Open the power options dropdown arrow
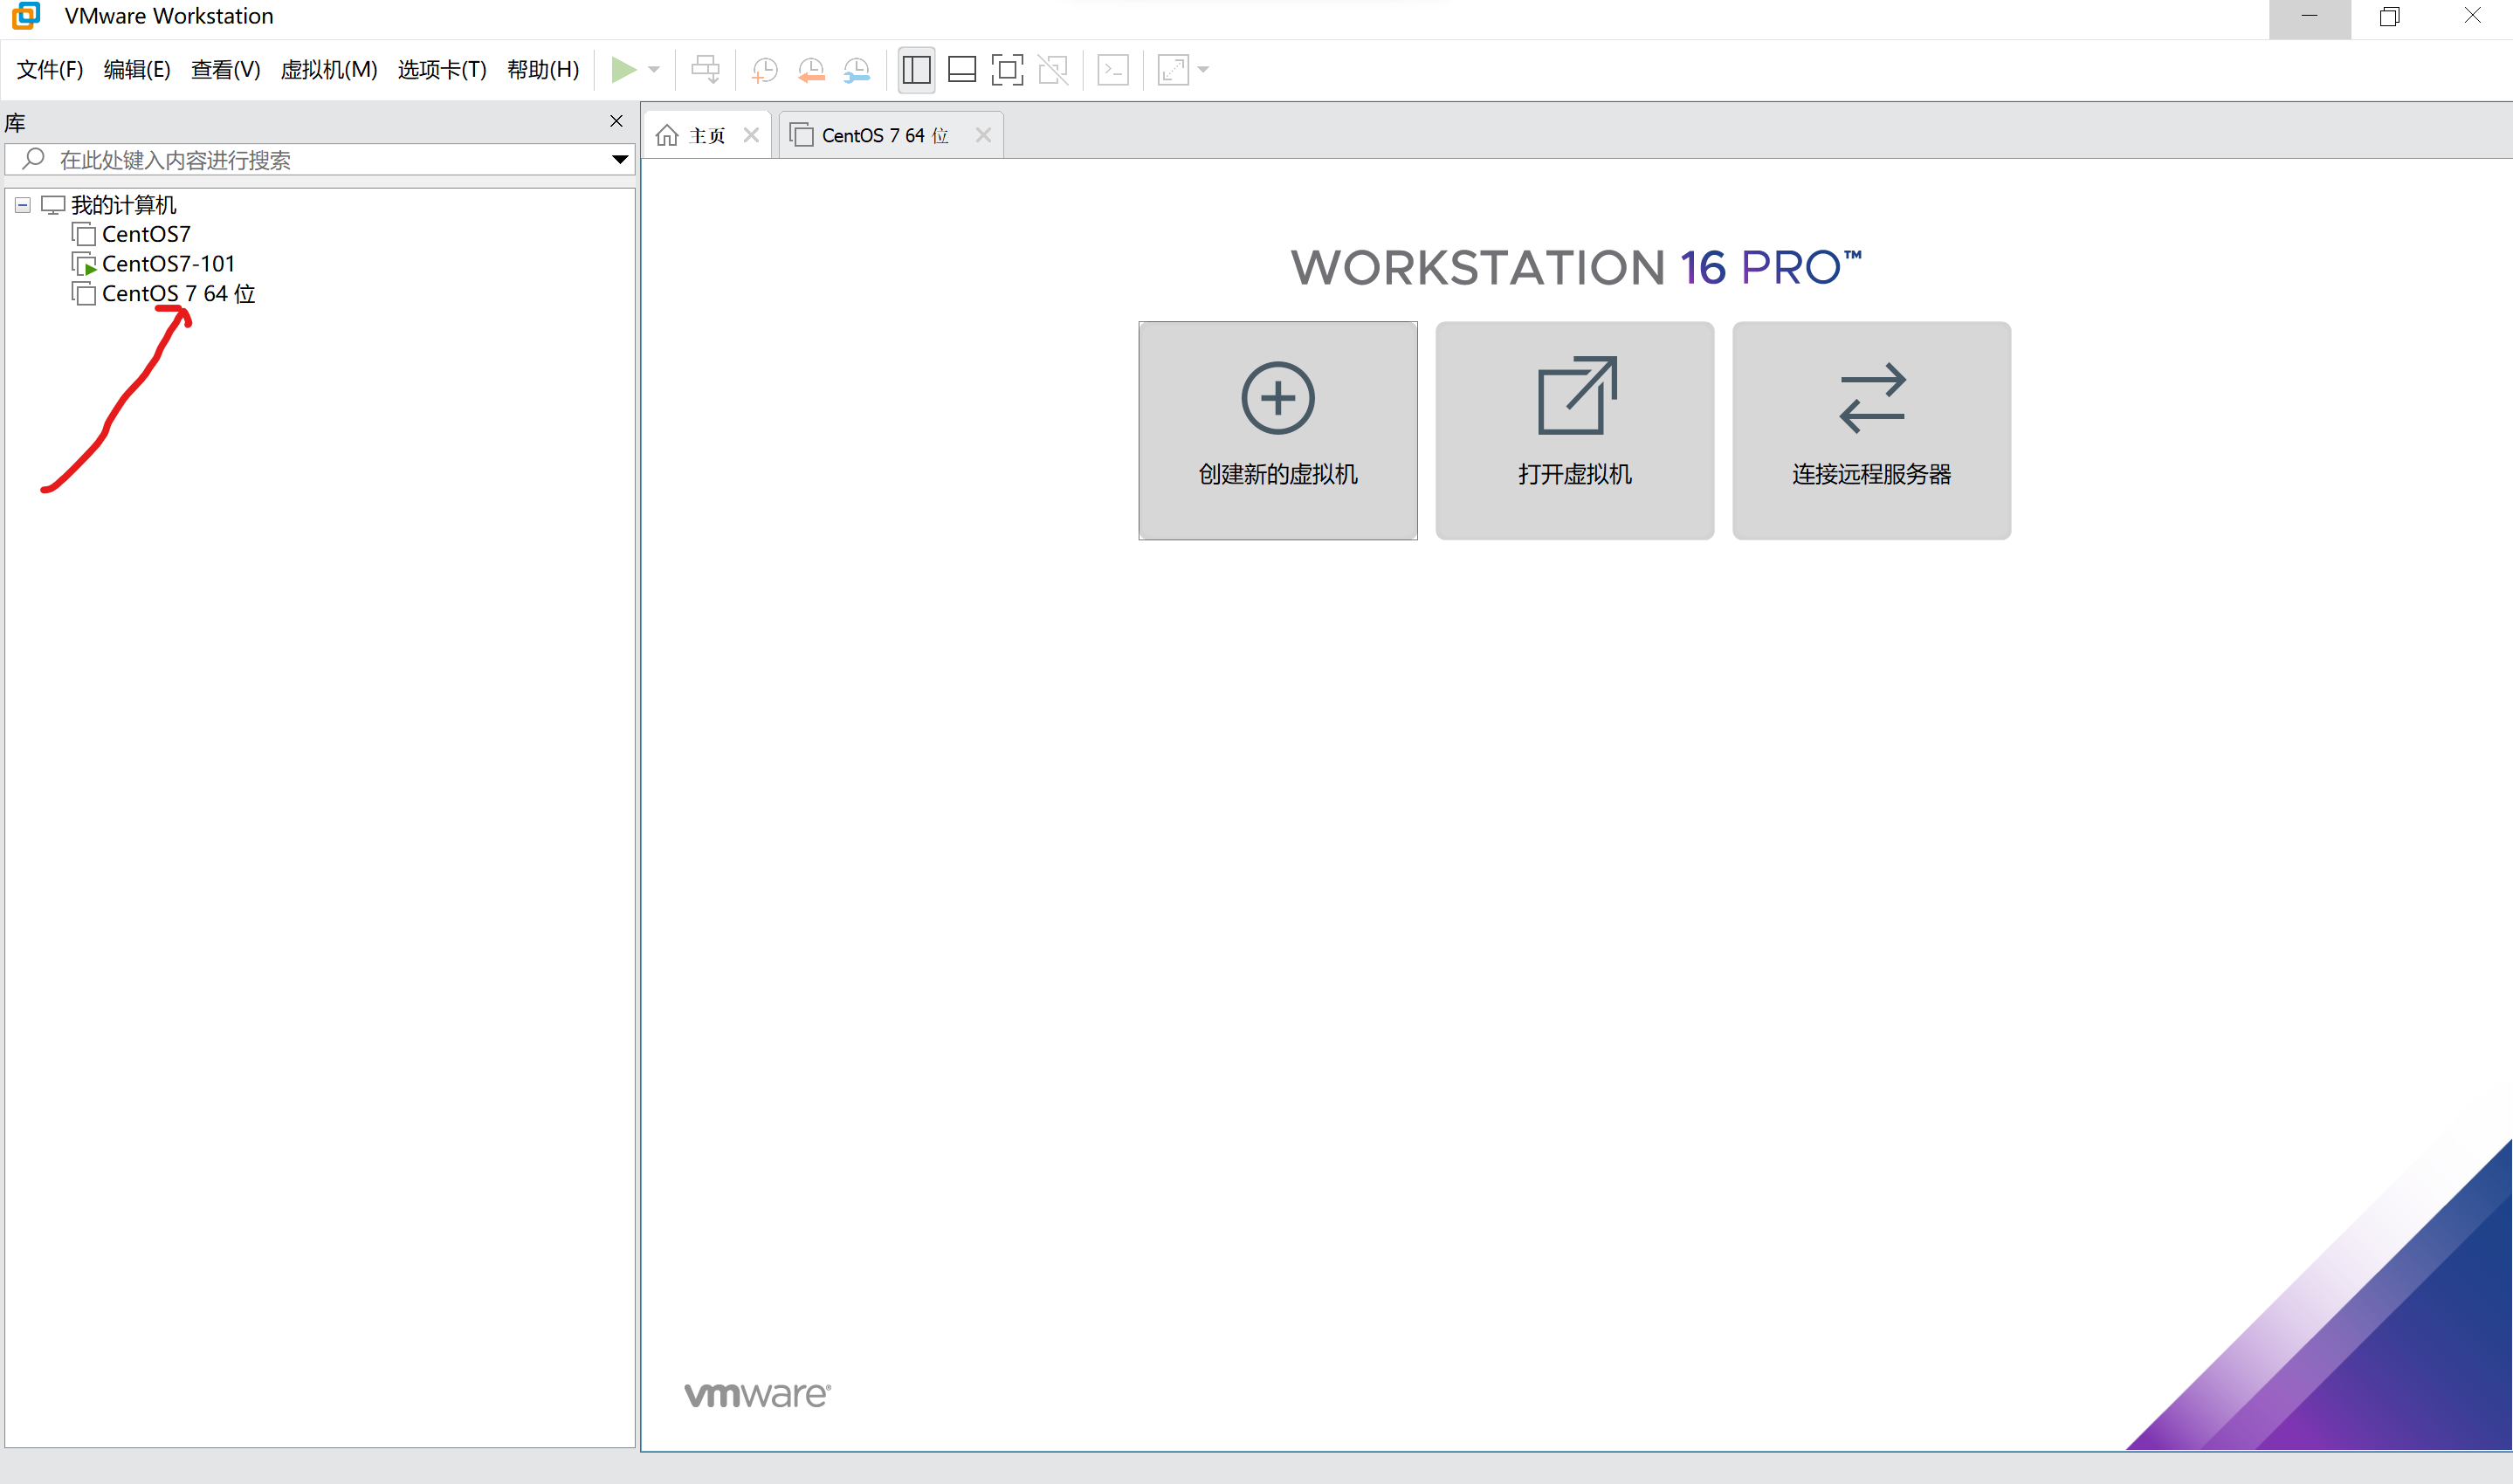Image resolution: width=2513 pixels, height=1484 pixels. pos(654,69)
